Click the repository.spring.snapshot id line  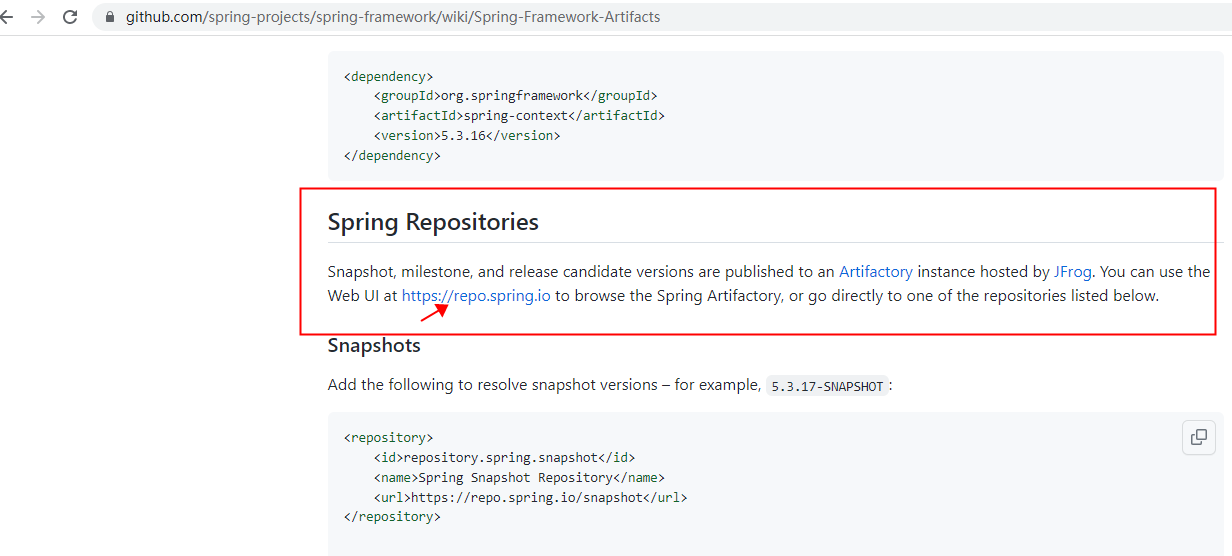pyautogui.click(x=504, y=457)
